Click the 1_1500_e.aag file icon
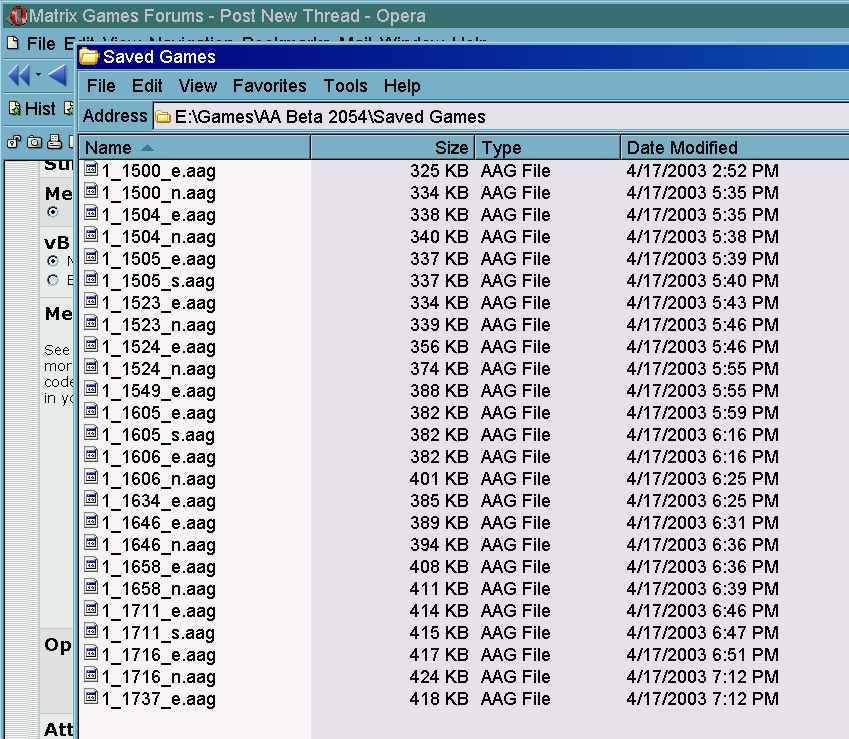Image resolution: width=849 pixels, height=739 pixels. point(91,170)
